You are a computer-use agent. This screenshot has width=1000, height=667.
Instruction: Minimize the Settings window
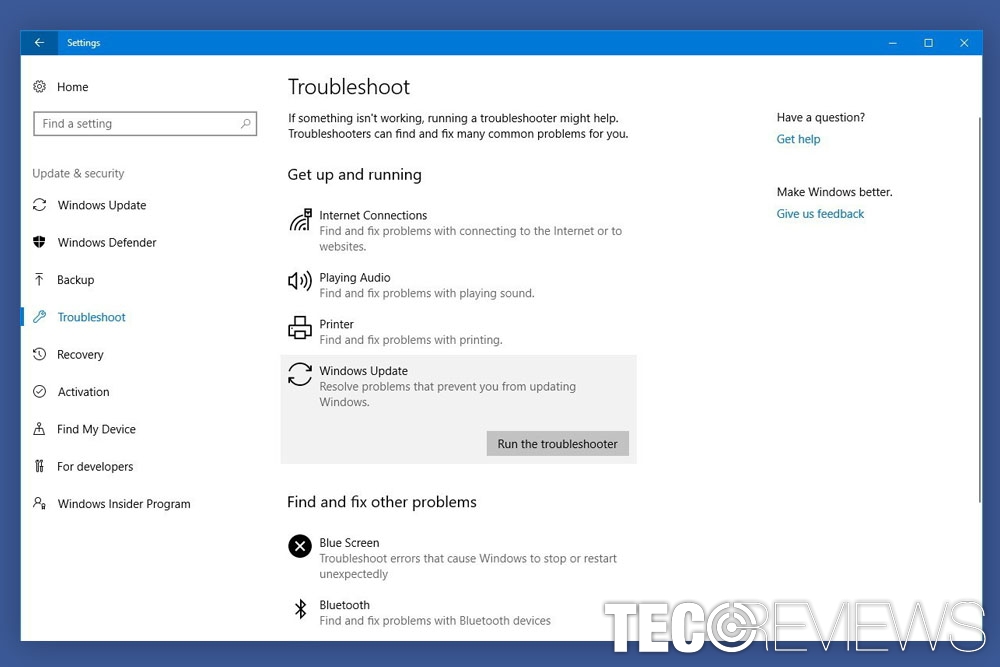[893, 43]
